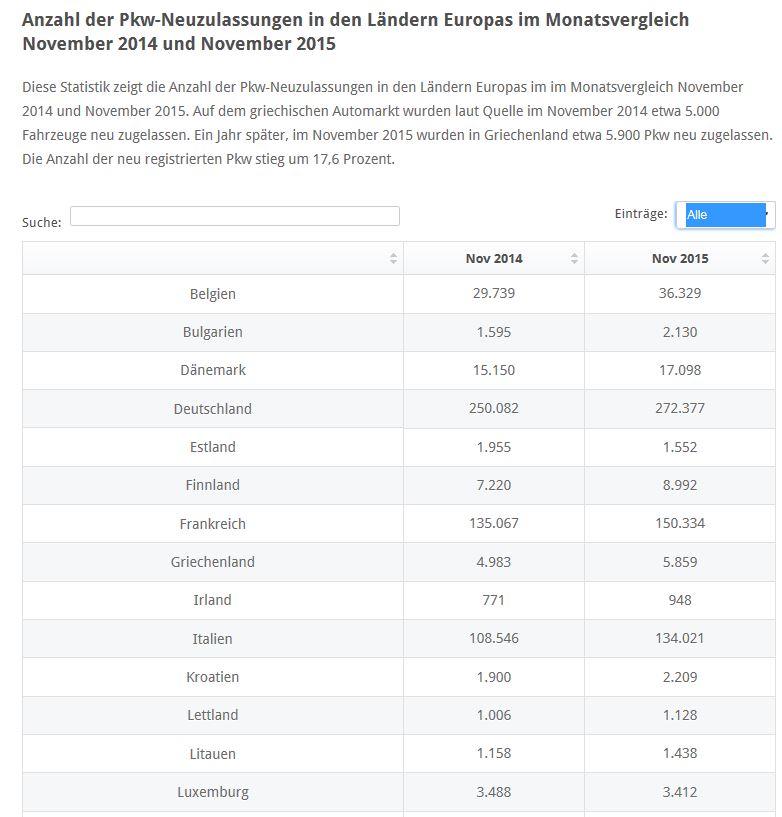Focus the Suche search field
This screenshot has height=817, width=782.
click(235, 216)
